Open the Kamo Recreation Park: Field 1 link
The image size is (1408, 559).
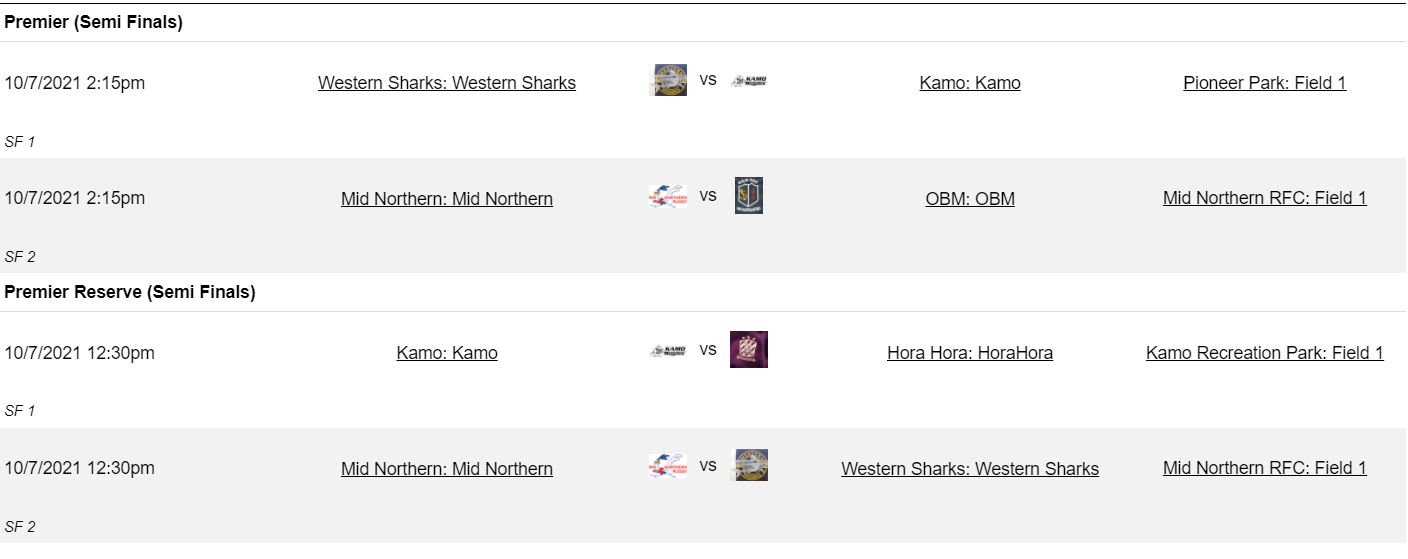pyautogui.click(x=1264, y=353)
